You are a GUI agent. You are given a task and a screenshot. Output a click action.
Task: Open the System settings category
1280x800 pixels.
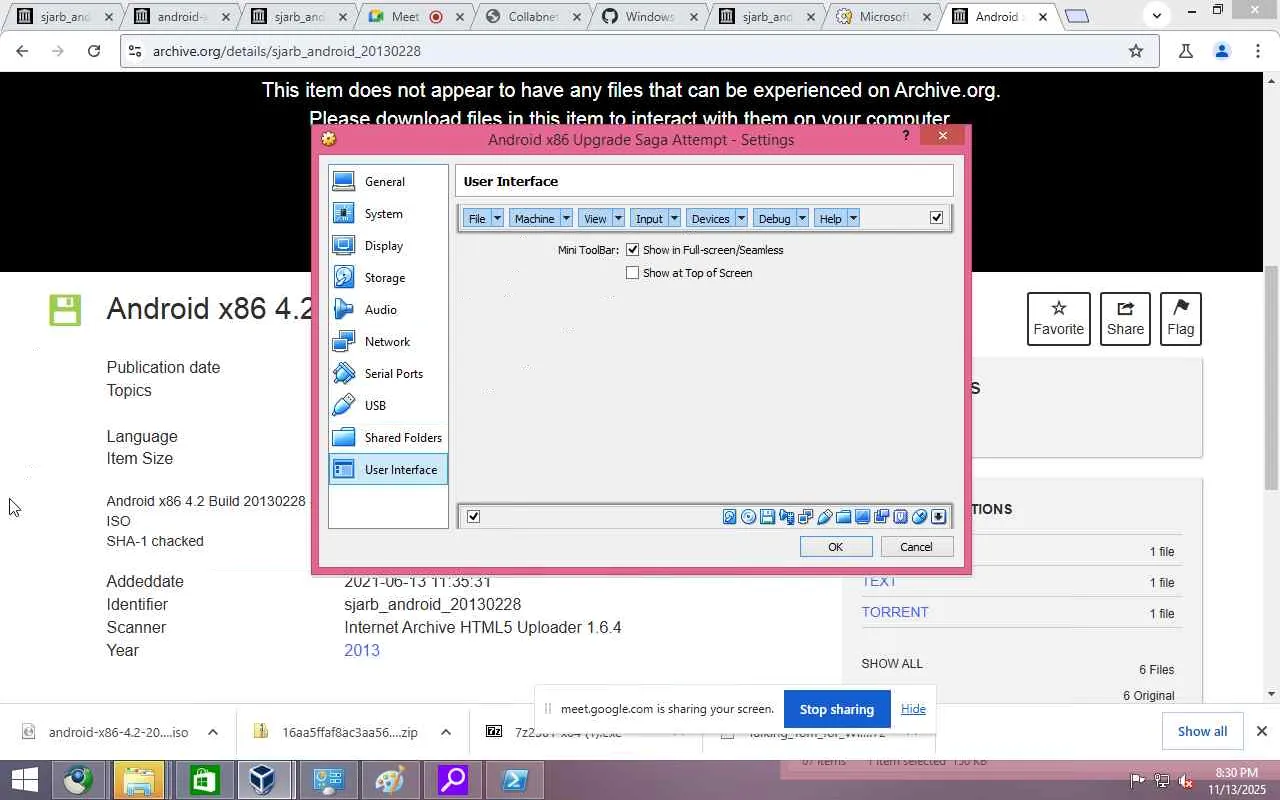(388, 214)
